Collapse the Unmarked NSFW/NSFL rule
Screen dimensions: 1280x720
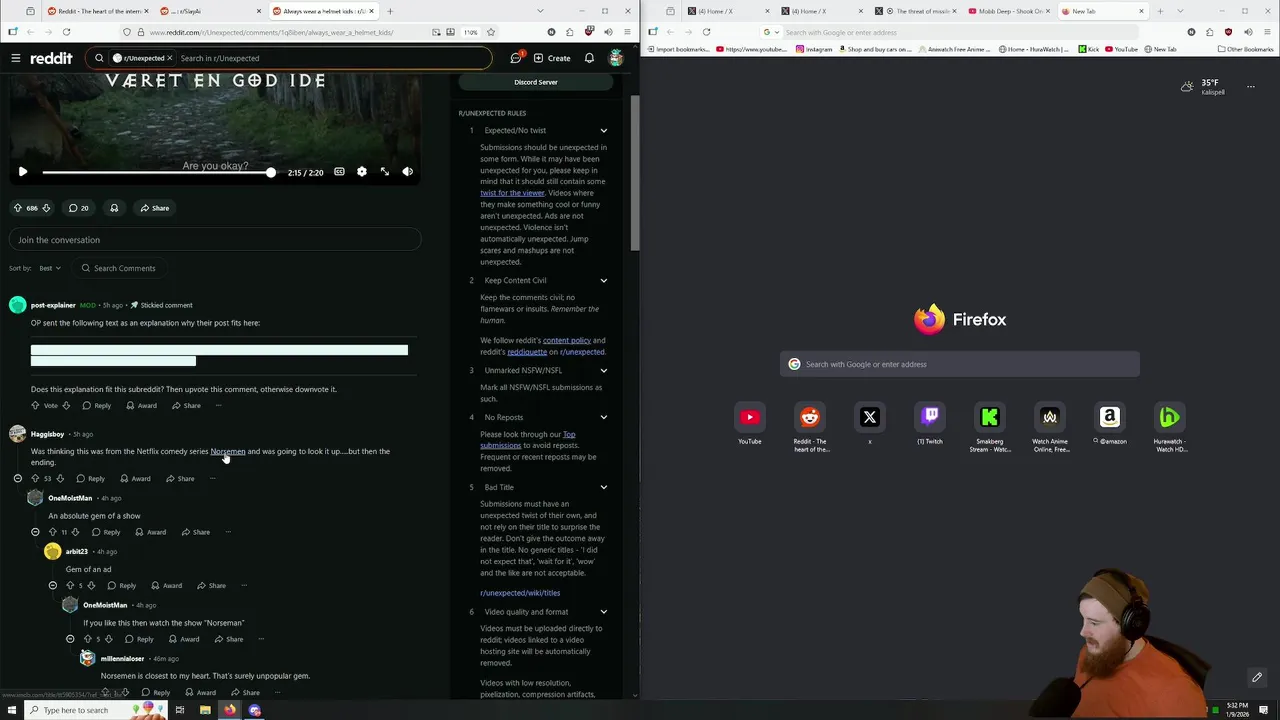pos(603,371)
